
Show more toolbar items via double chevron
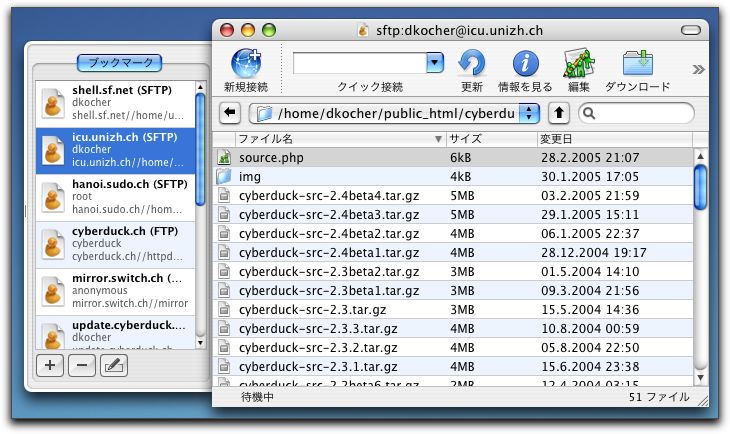pos(698,69)
